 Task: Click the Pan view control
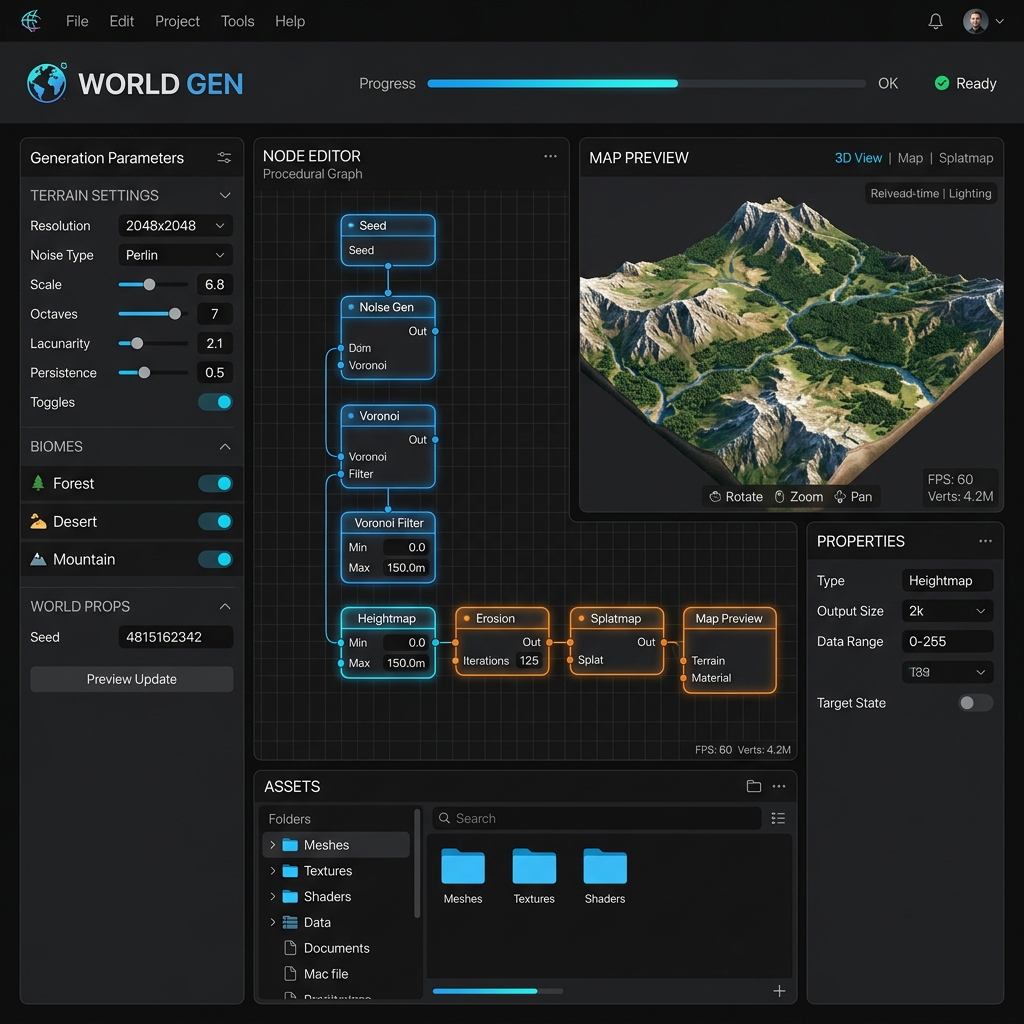click(853, 496)
